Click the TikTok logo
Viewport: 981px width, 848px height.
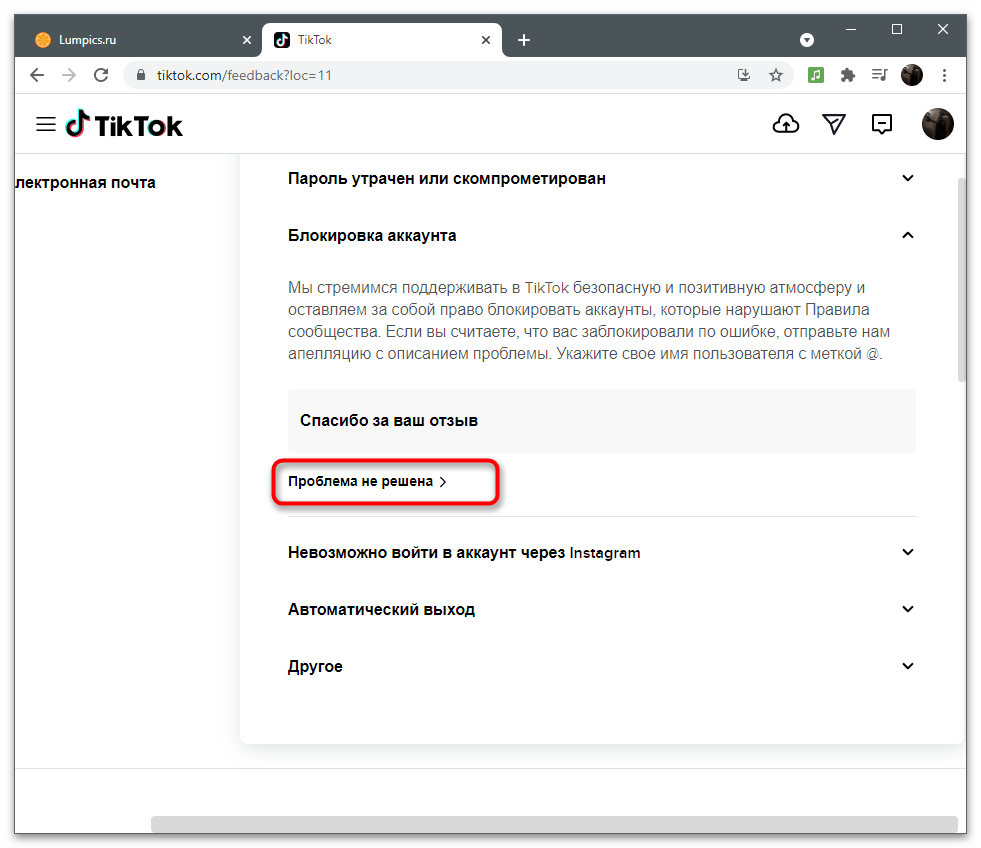[x=125, y=124]
